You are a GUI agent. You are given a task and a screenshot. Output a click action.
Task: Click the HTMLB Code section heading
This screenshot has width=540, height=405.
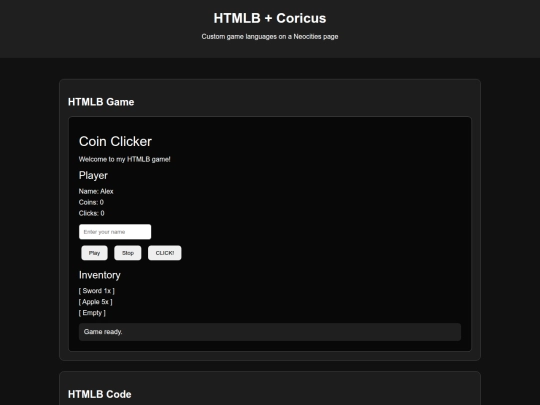point(100,394)
